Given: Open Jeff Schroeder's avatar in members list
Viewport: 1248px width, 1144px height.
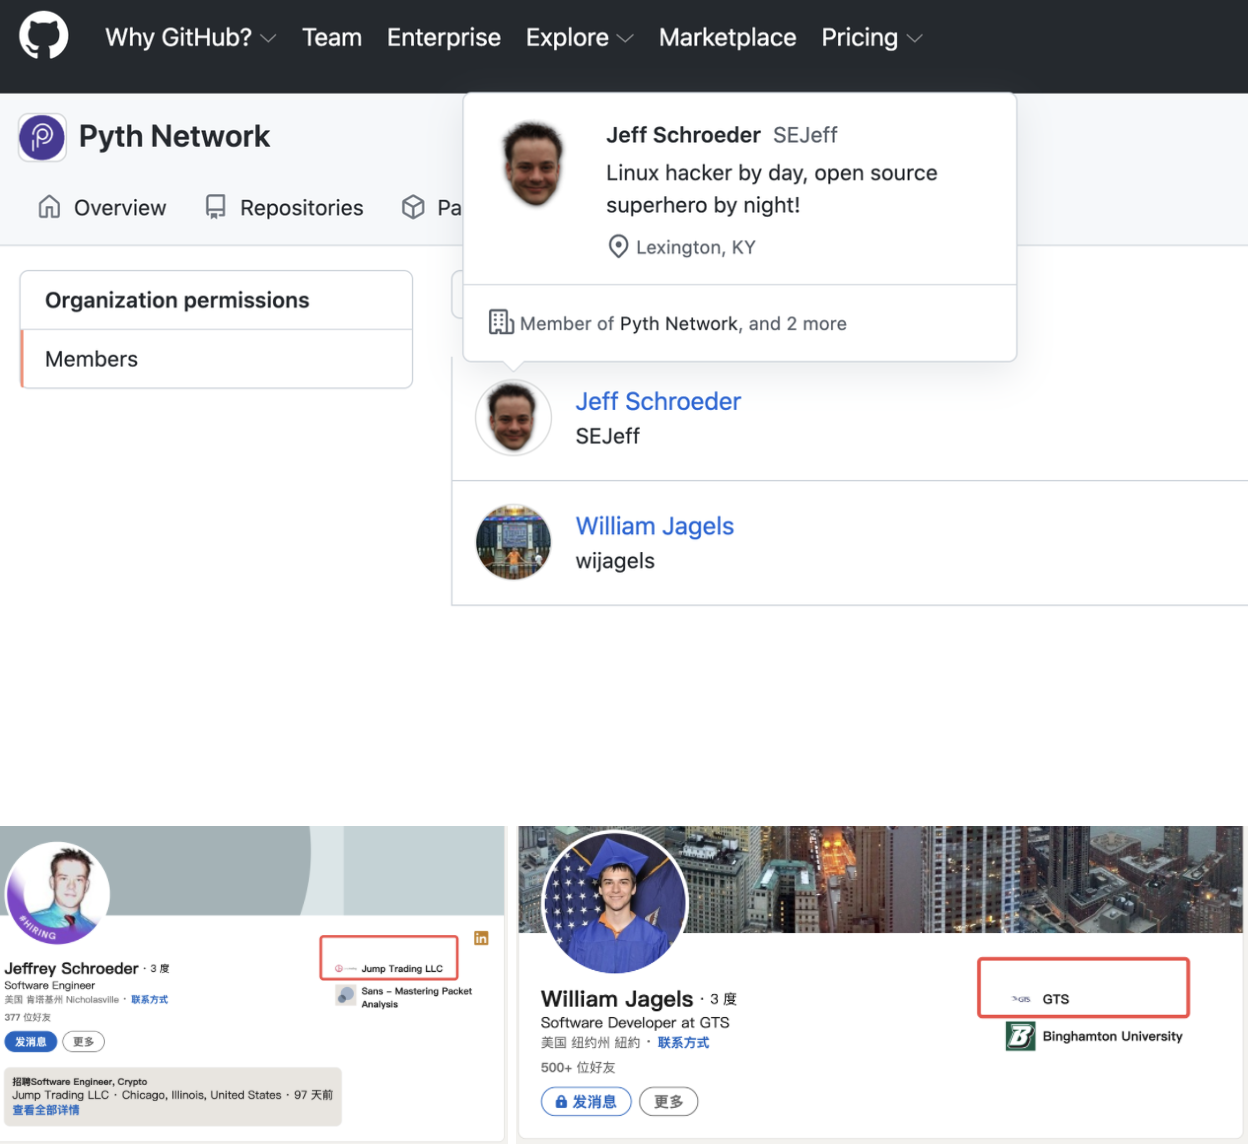Looking at the screenshot, I should tap(513, 418).
